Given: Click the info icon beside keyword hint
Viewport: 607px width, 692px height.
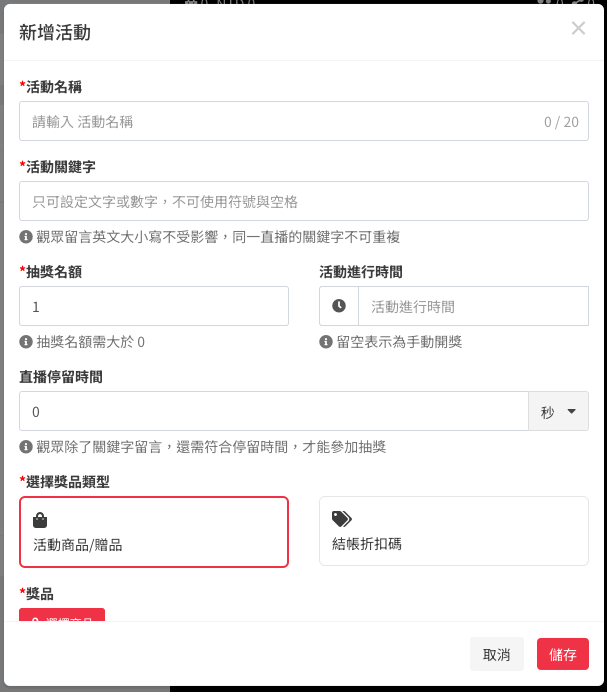Looking at the screenshot, I should click(26, 237).
